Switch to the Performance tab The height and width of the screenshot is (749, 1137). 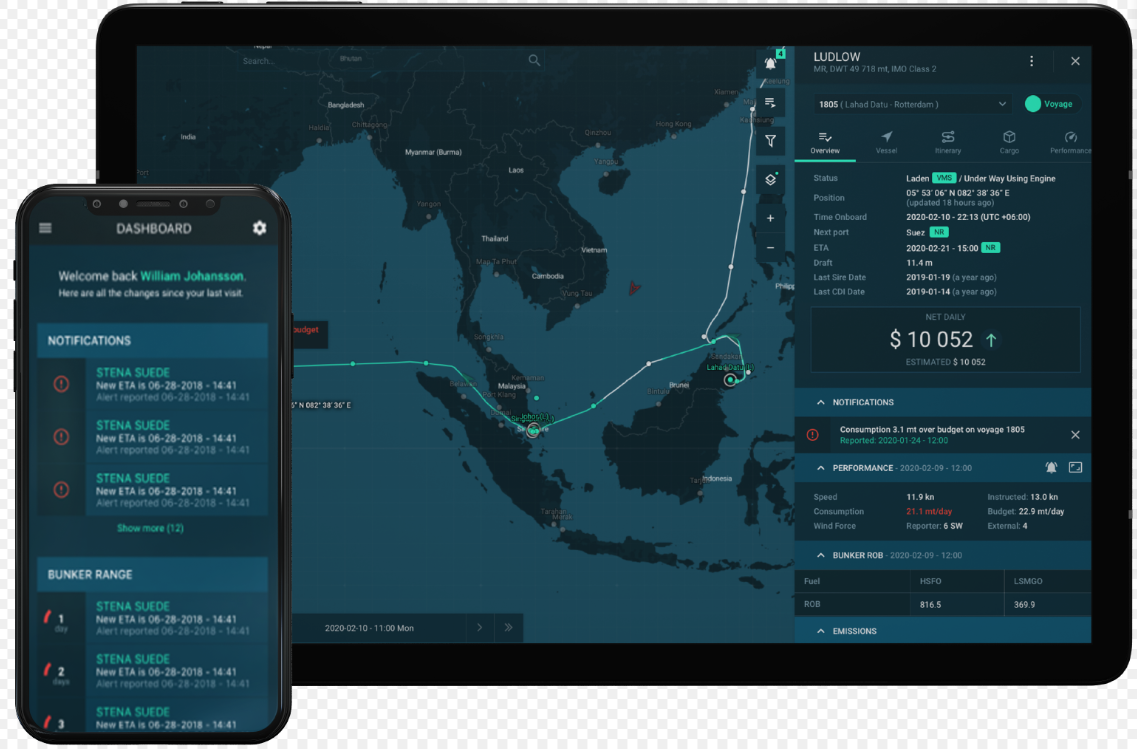tap(1070, 143)
